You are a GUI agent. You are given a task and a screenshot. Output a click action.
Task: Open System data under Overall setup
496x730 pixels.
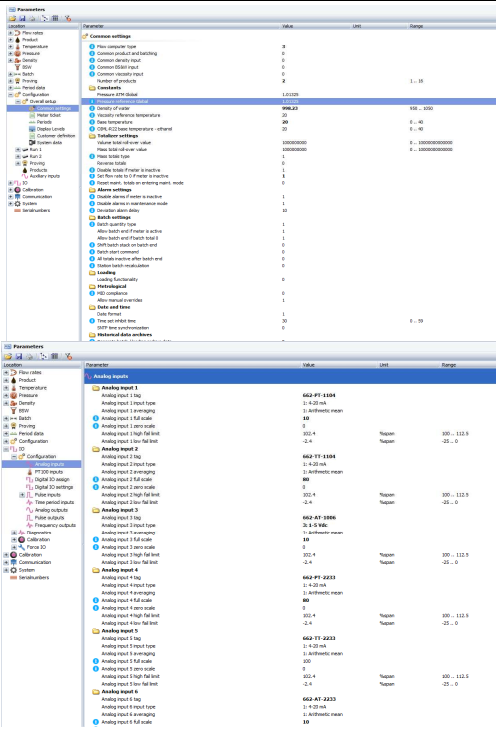[49, 142]
